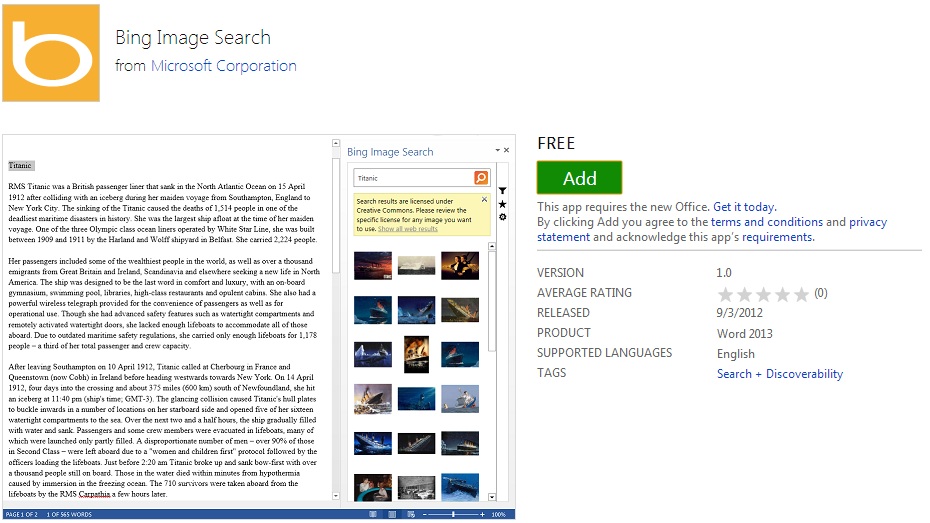
Task: Select the burning tilted ship thumbnail
Action: tap(460, 310)
